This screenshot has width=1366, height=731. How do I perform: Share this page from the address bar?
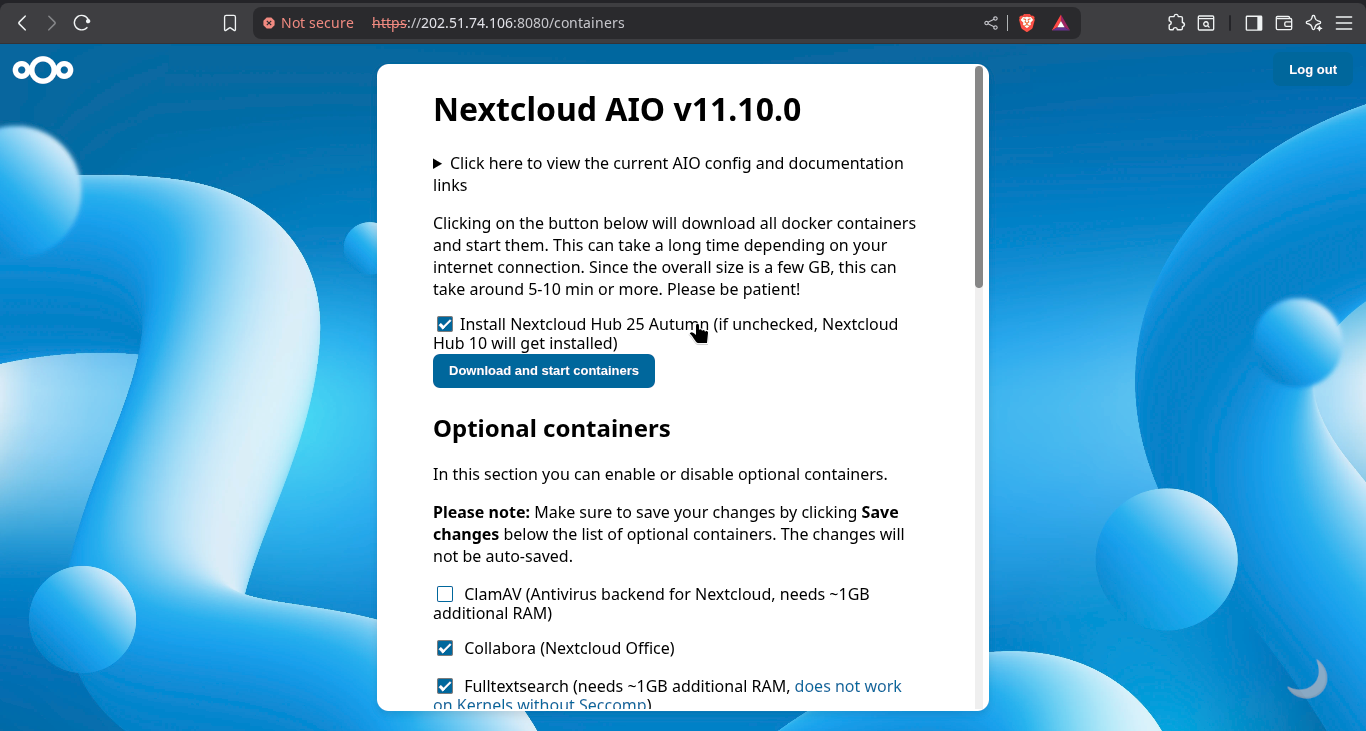point(991,23)
